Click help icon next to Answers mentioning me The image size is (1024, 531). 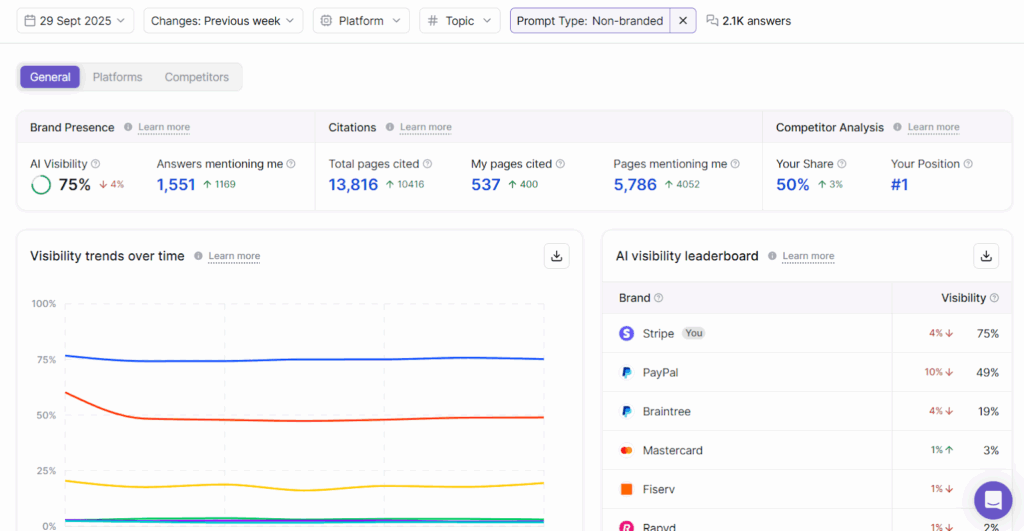[x=291, y=164]
